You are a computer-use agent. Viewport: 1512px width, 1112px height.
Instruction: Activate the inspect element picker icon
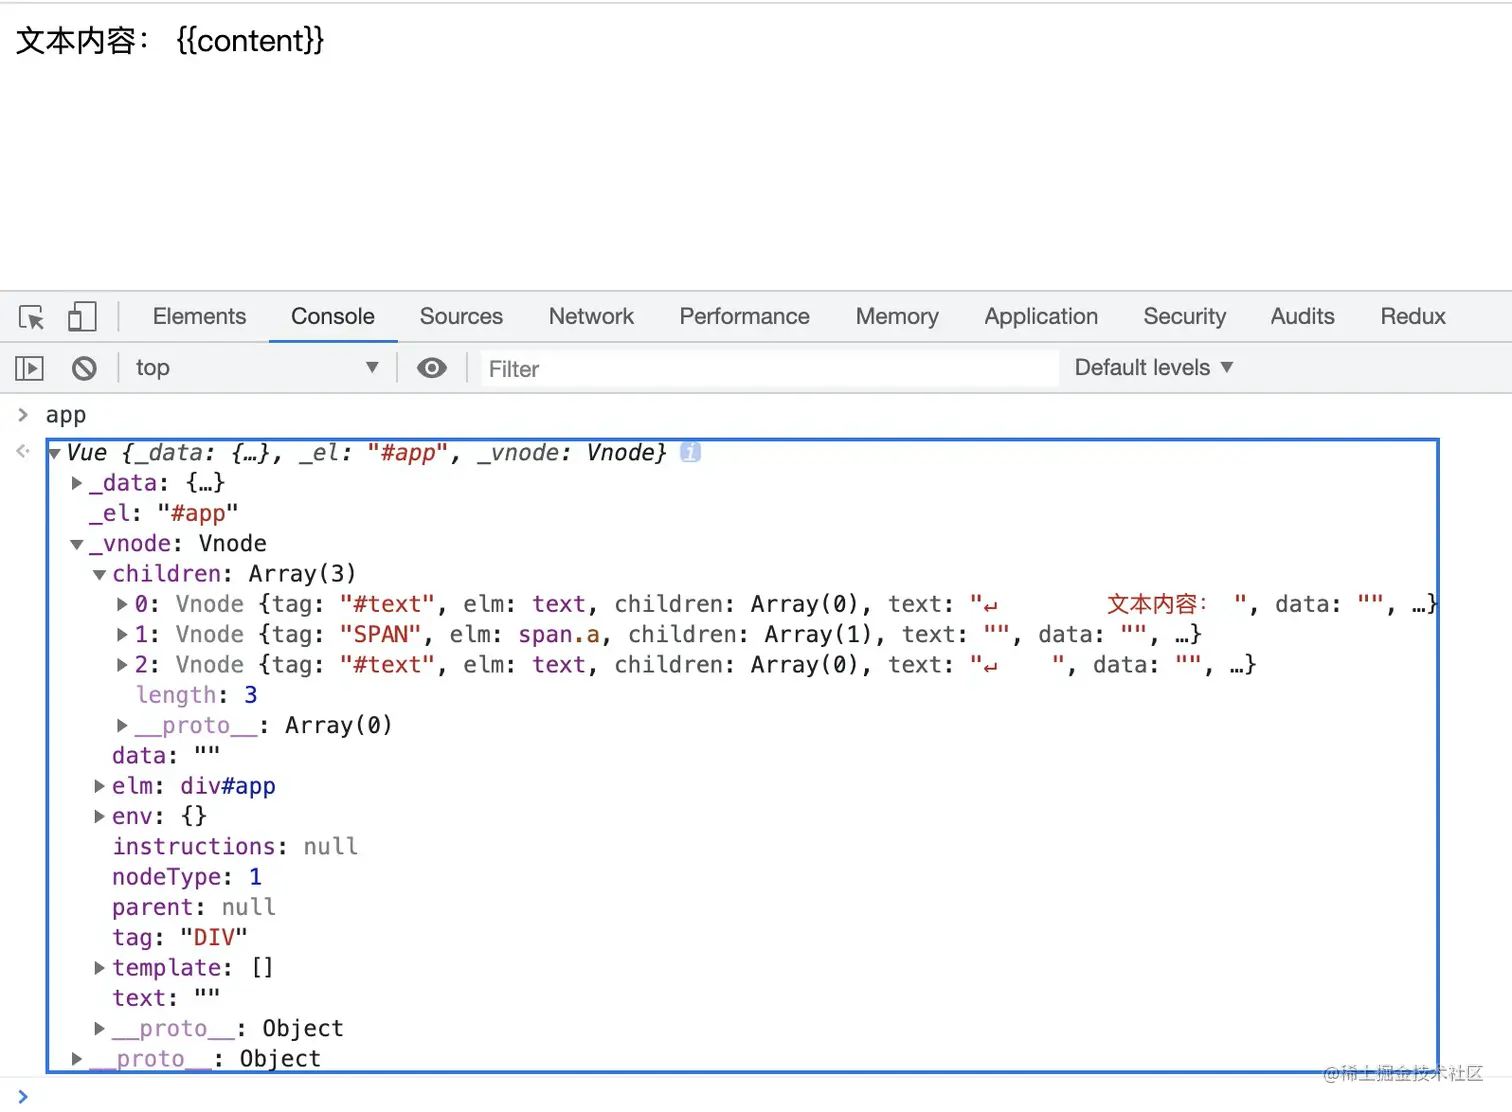pos(32,317)
